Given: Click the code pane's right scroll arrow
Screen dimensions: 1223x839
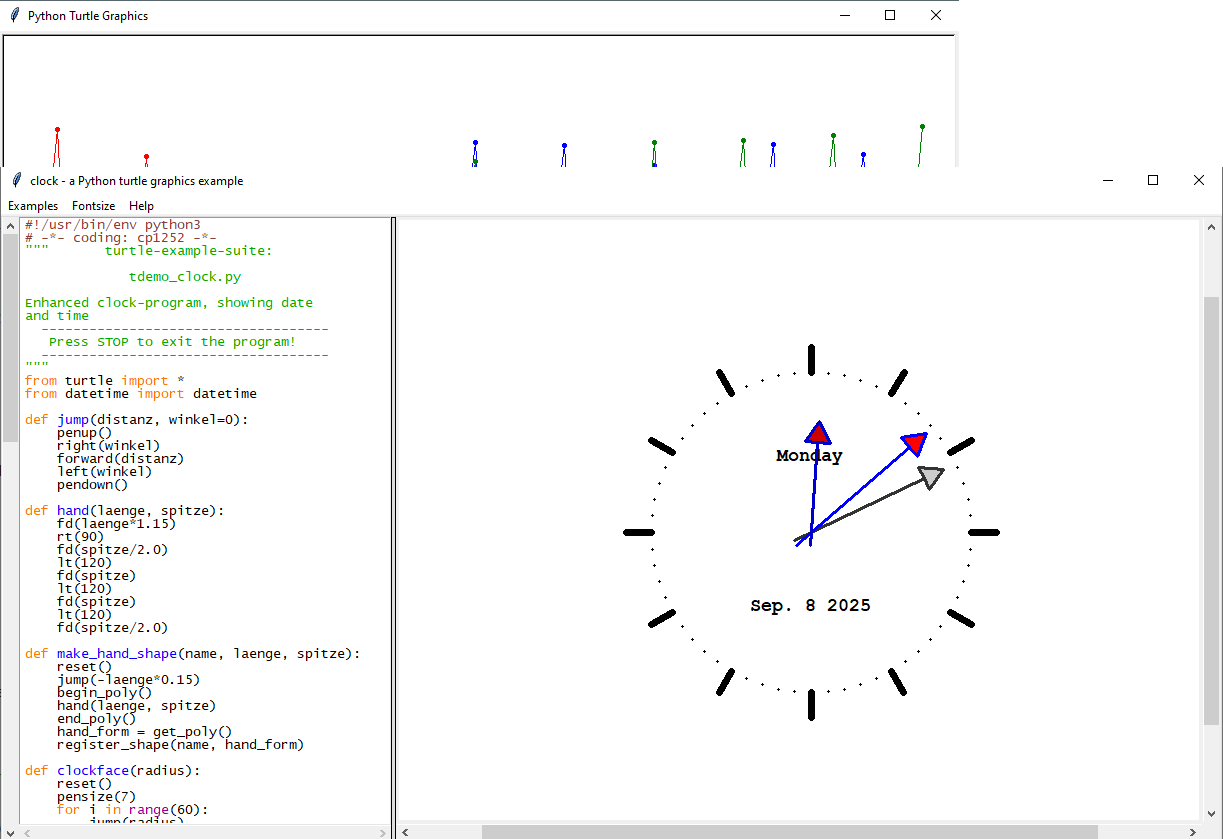Looking at the screenshot, I should (x=383, y=832).
